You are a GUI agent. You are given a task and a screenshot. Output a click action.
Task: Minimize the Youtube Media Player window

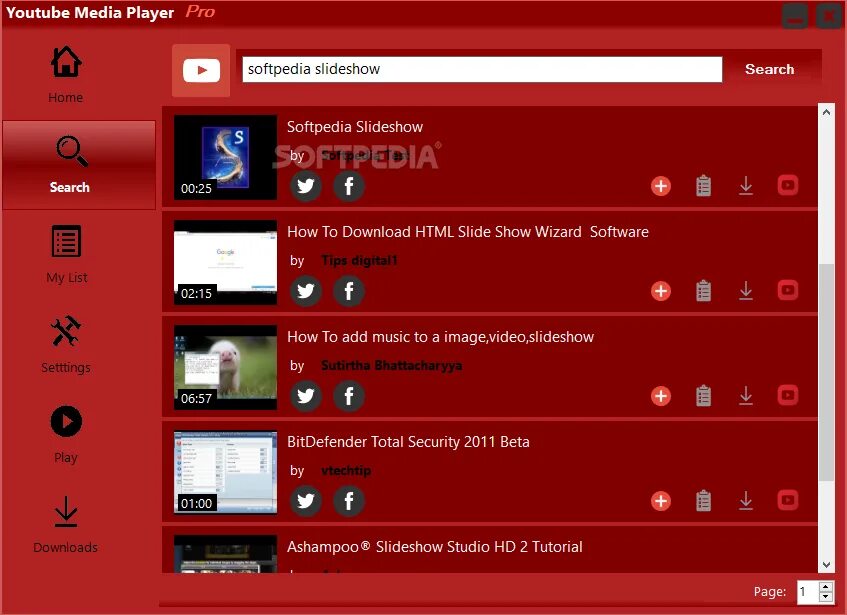795,17
